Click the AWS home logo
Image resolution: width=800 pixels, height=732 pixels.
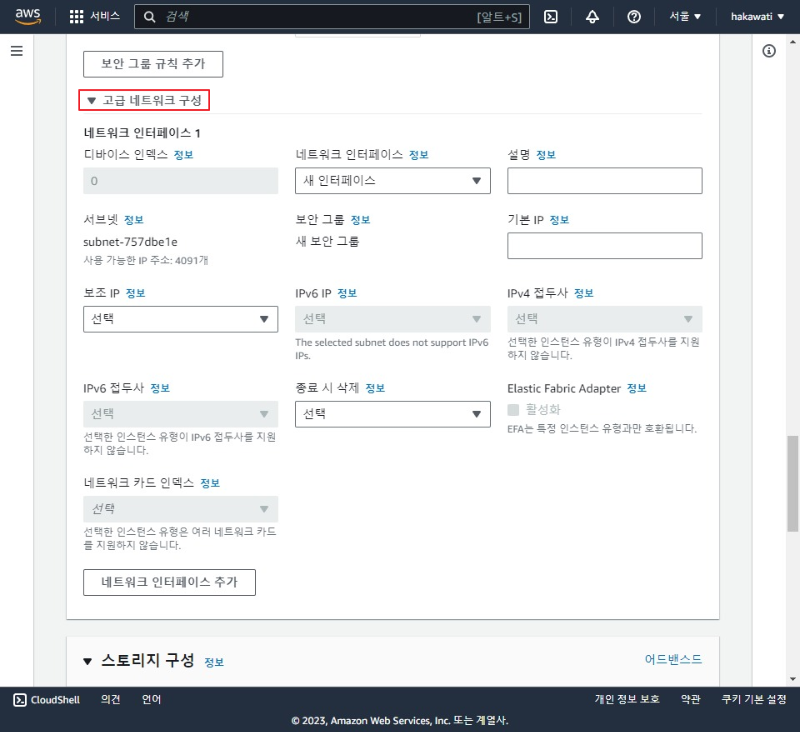[27, 15]
